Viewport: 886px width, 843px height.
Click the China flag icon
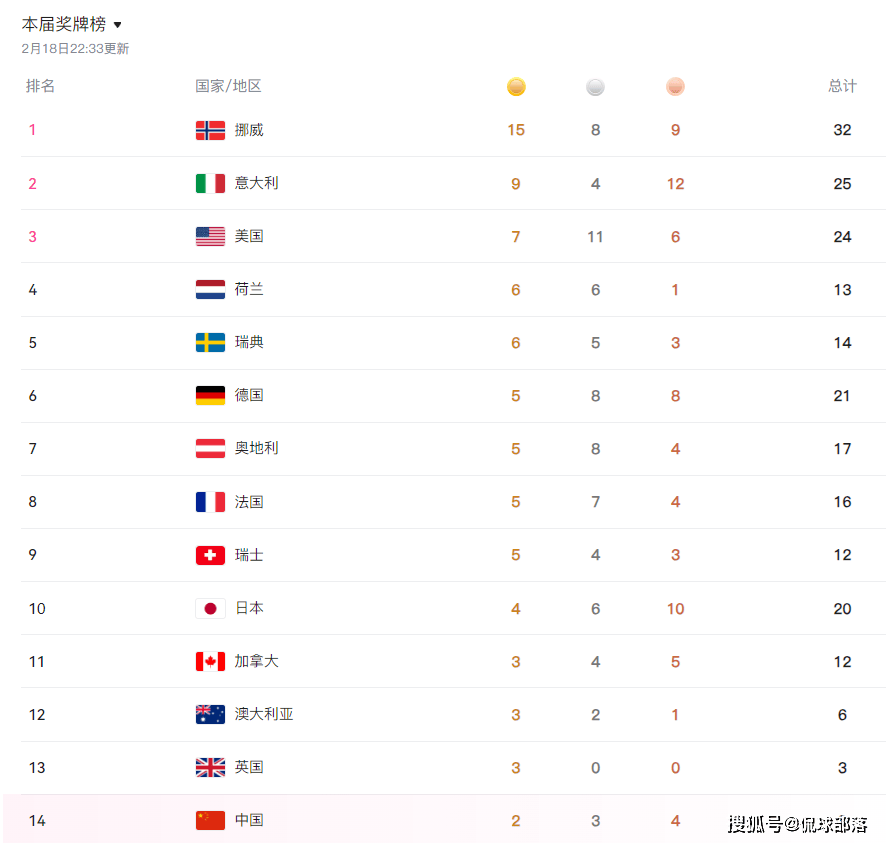[x=210, y=820]
